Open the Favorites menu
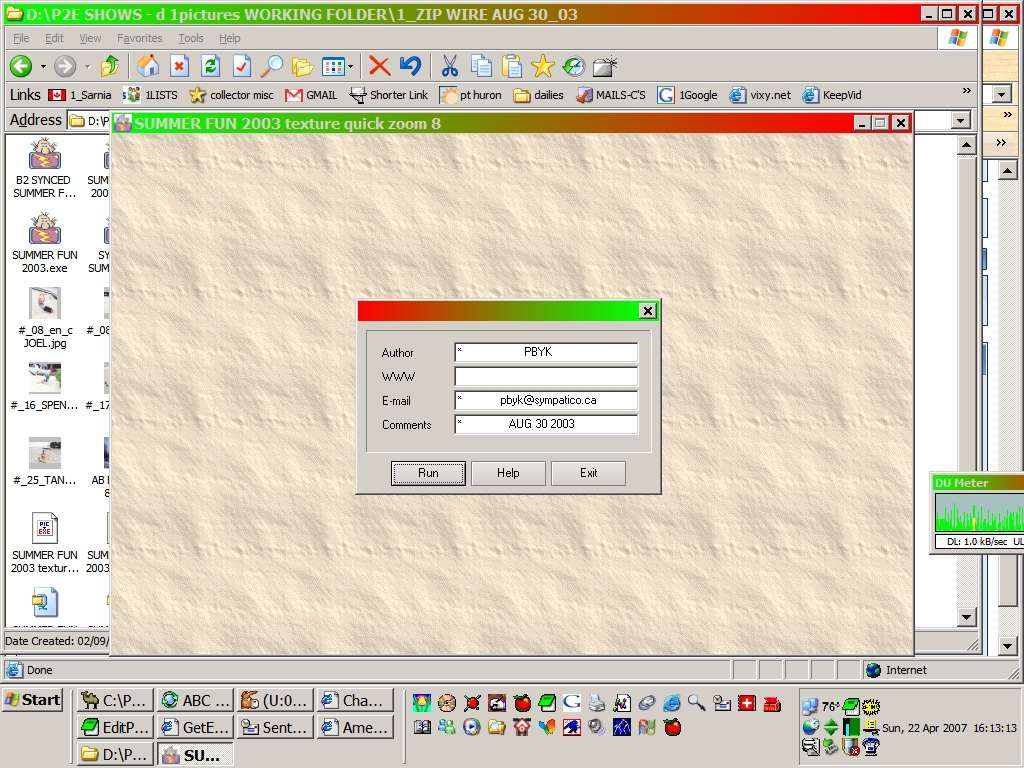 pyautogui.click(x=139, y=38)
